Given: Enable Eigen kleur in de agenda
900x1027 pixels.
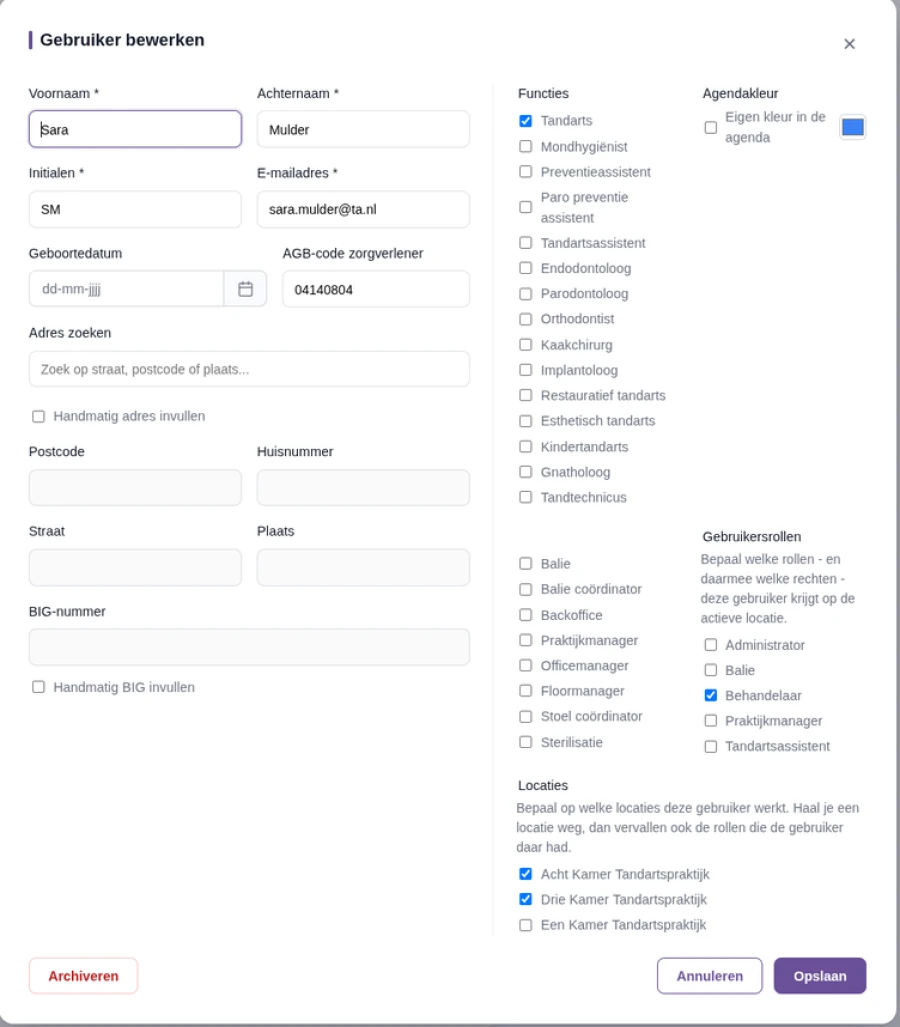Looking at the screenshot, I should (711, 127).
